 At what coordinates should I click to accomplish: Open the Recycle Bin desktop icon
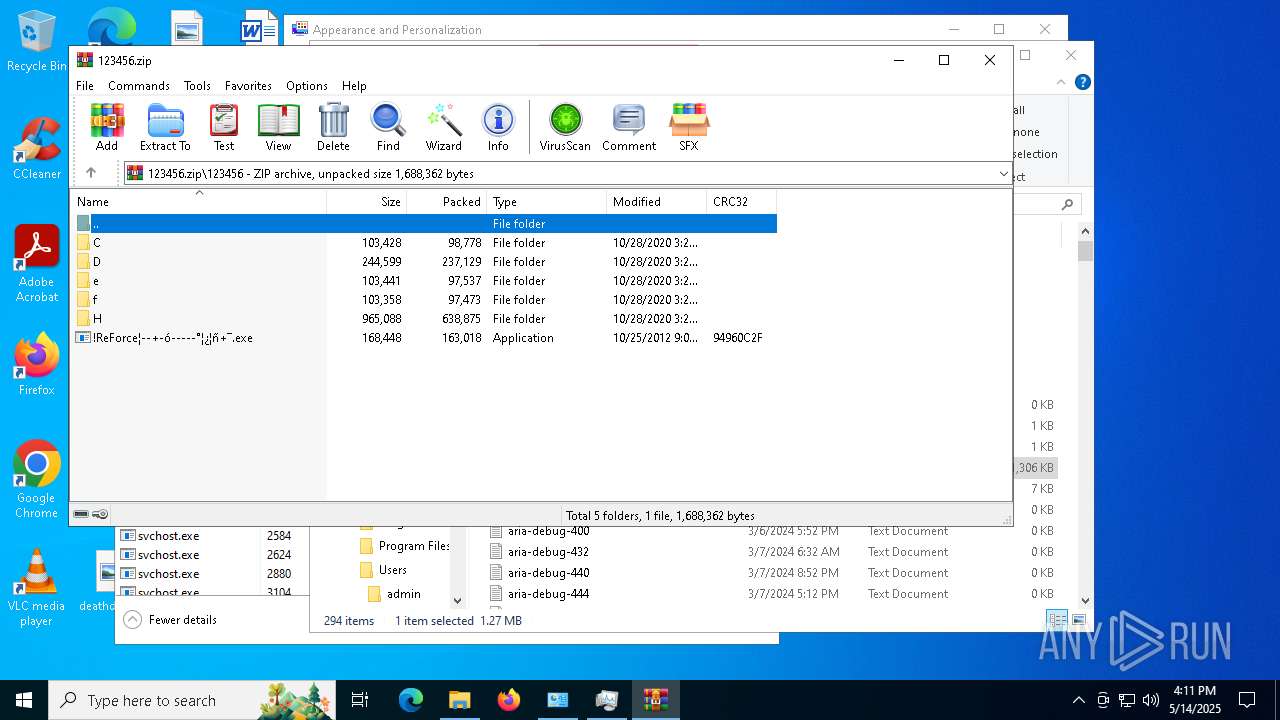(x=37, y=42)
